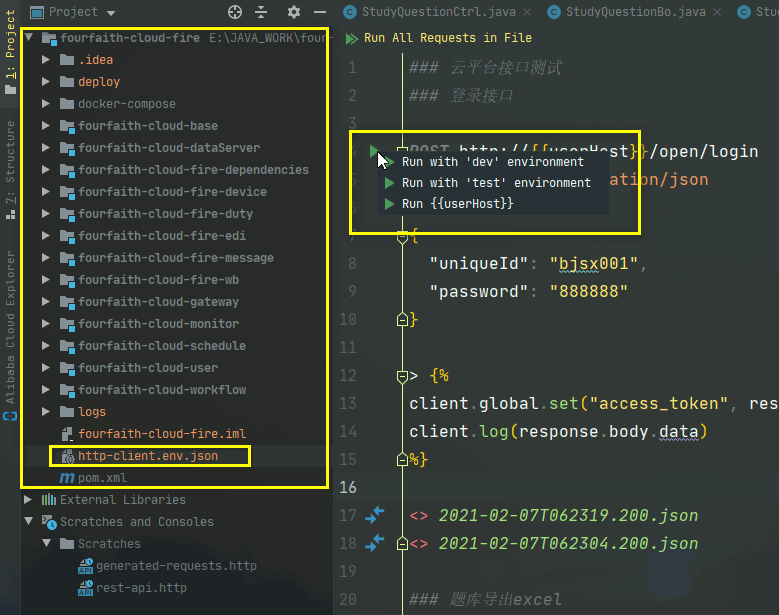
Task: Click the fold end marker on line 10
Action: (x=402, y=319)
